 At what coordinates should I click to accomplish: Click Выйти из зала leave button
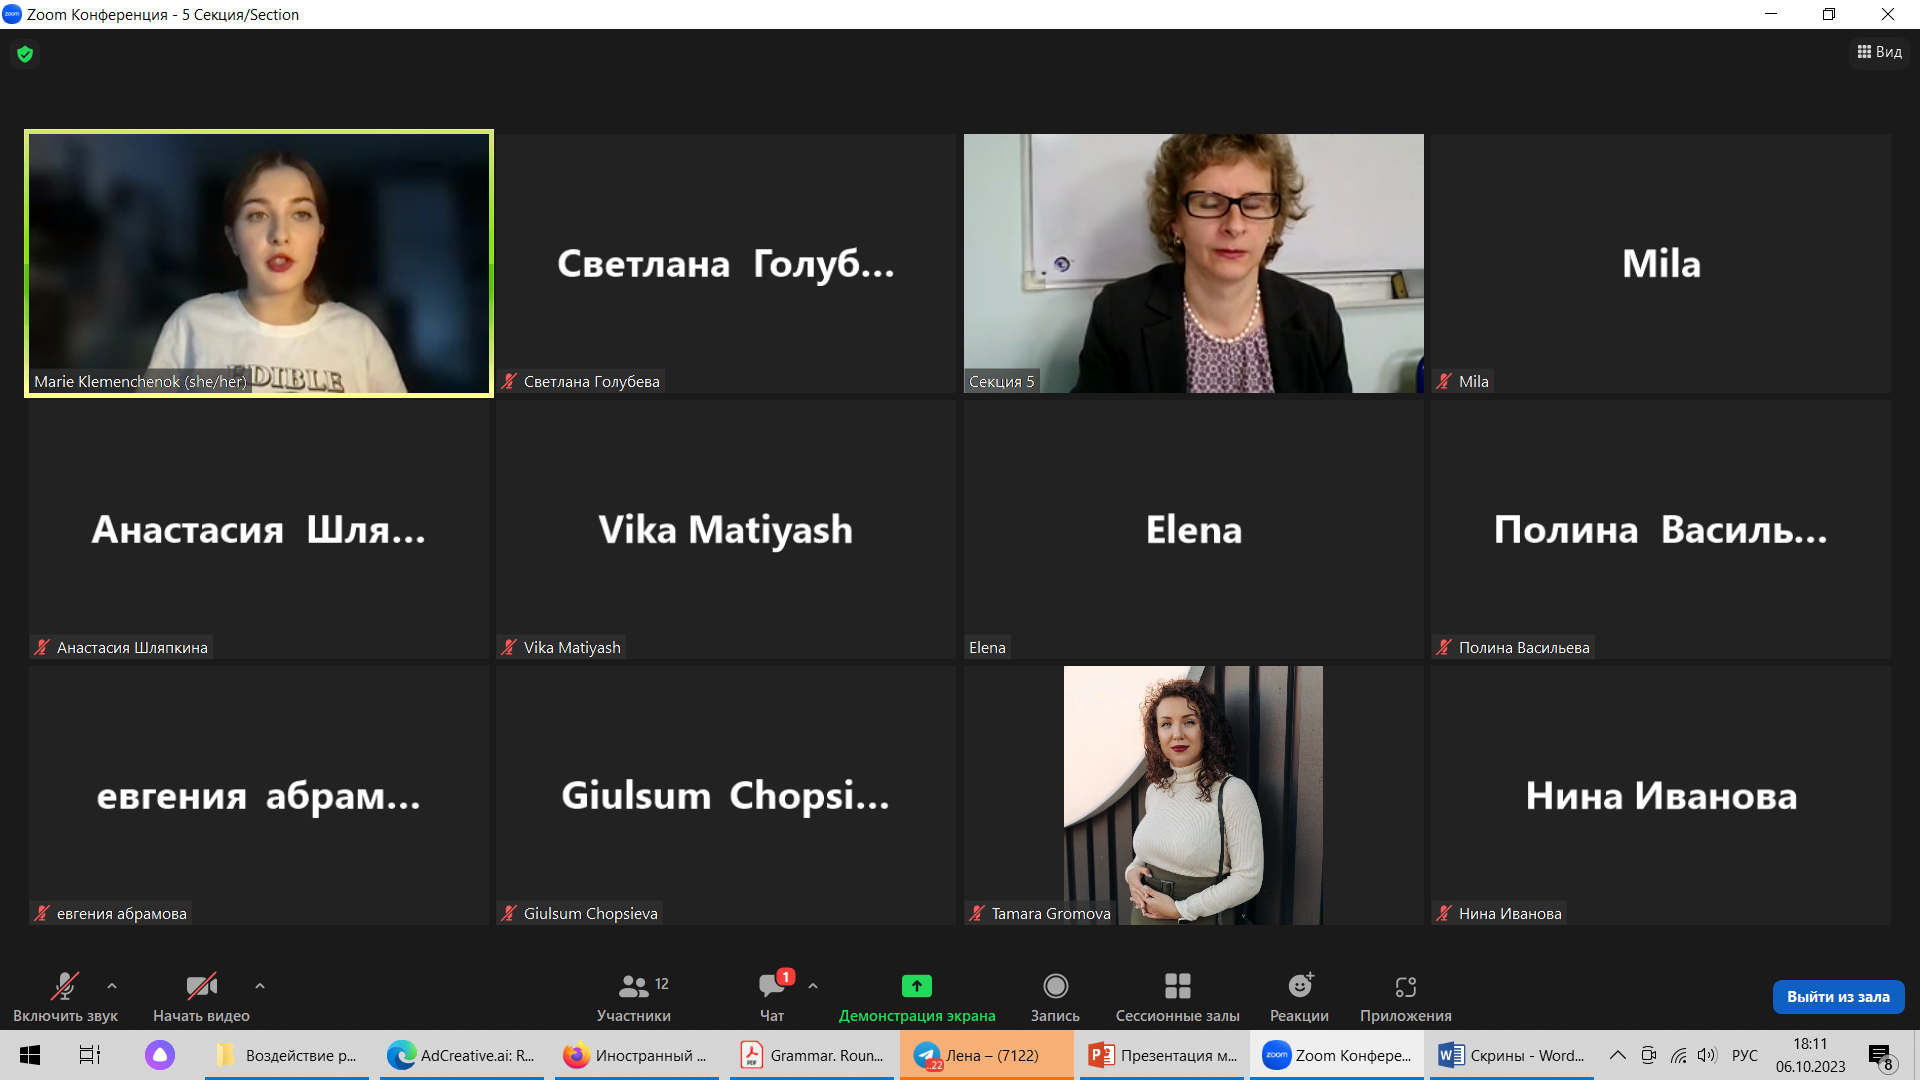pyautogui.click(x=1838, y=996)
